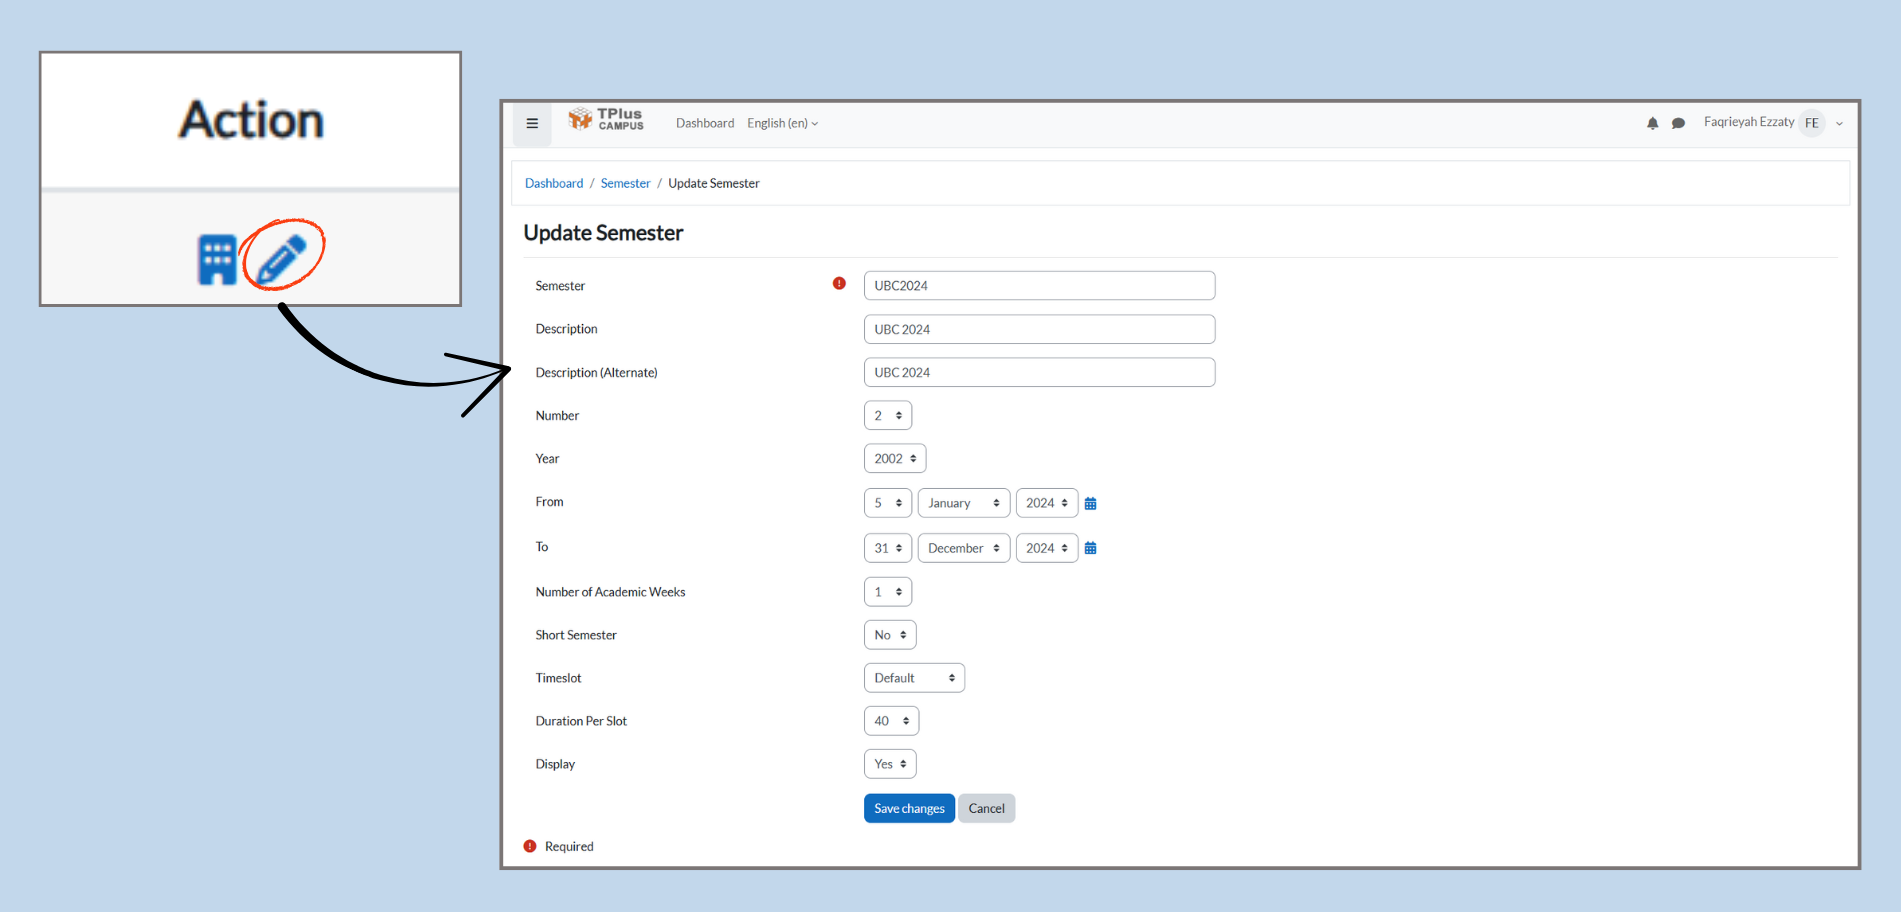Open the From date calendar picker
The width and height of the screenshot is (1901, 912).
pyautogui.click(x=1091, y=504)
